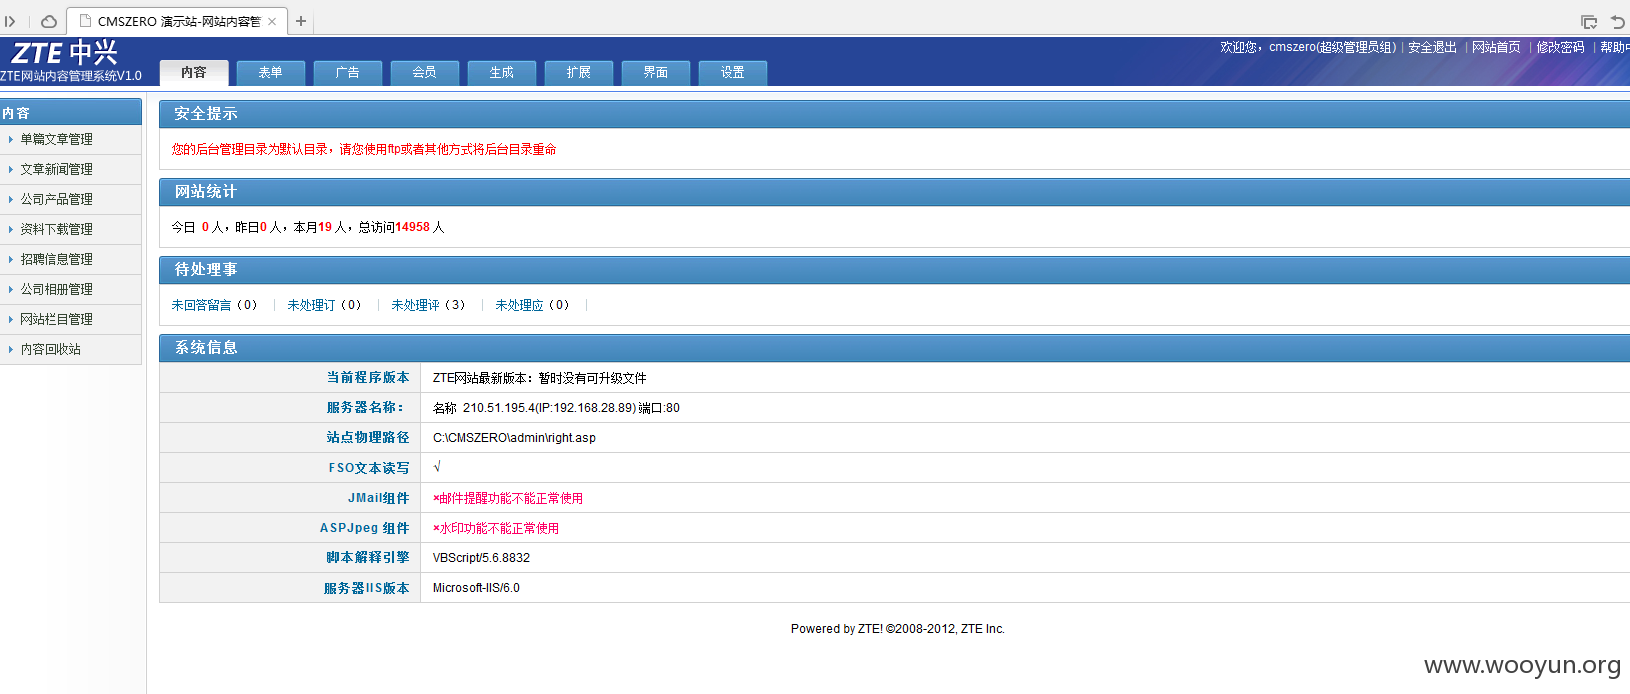Select the CMSZERO 演示站 browser tab
Viewport: 1630px width, 694px height.
(x=177, y=21)
